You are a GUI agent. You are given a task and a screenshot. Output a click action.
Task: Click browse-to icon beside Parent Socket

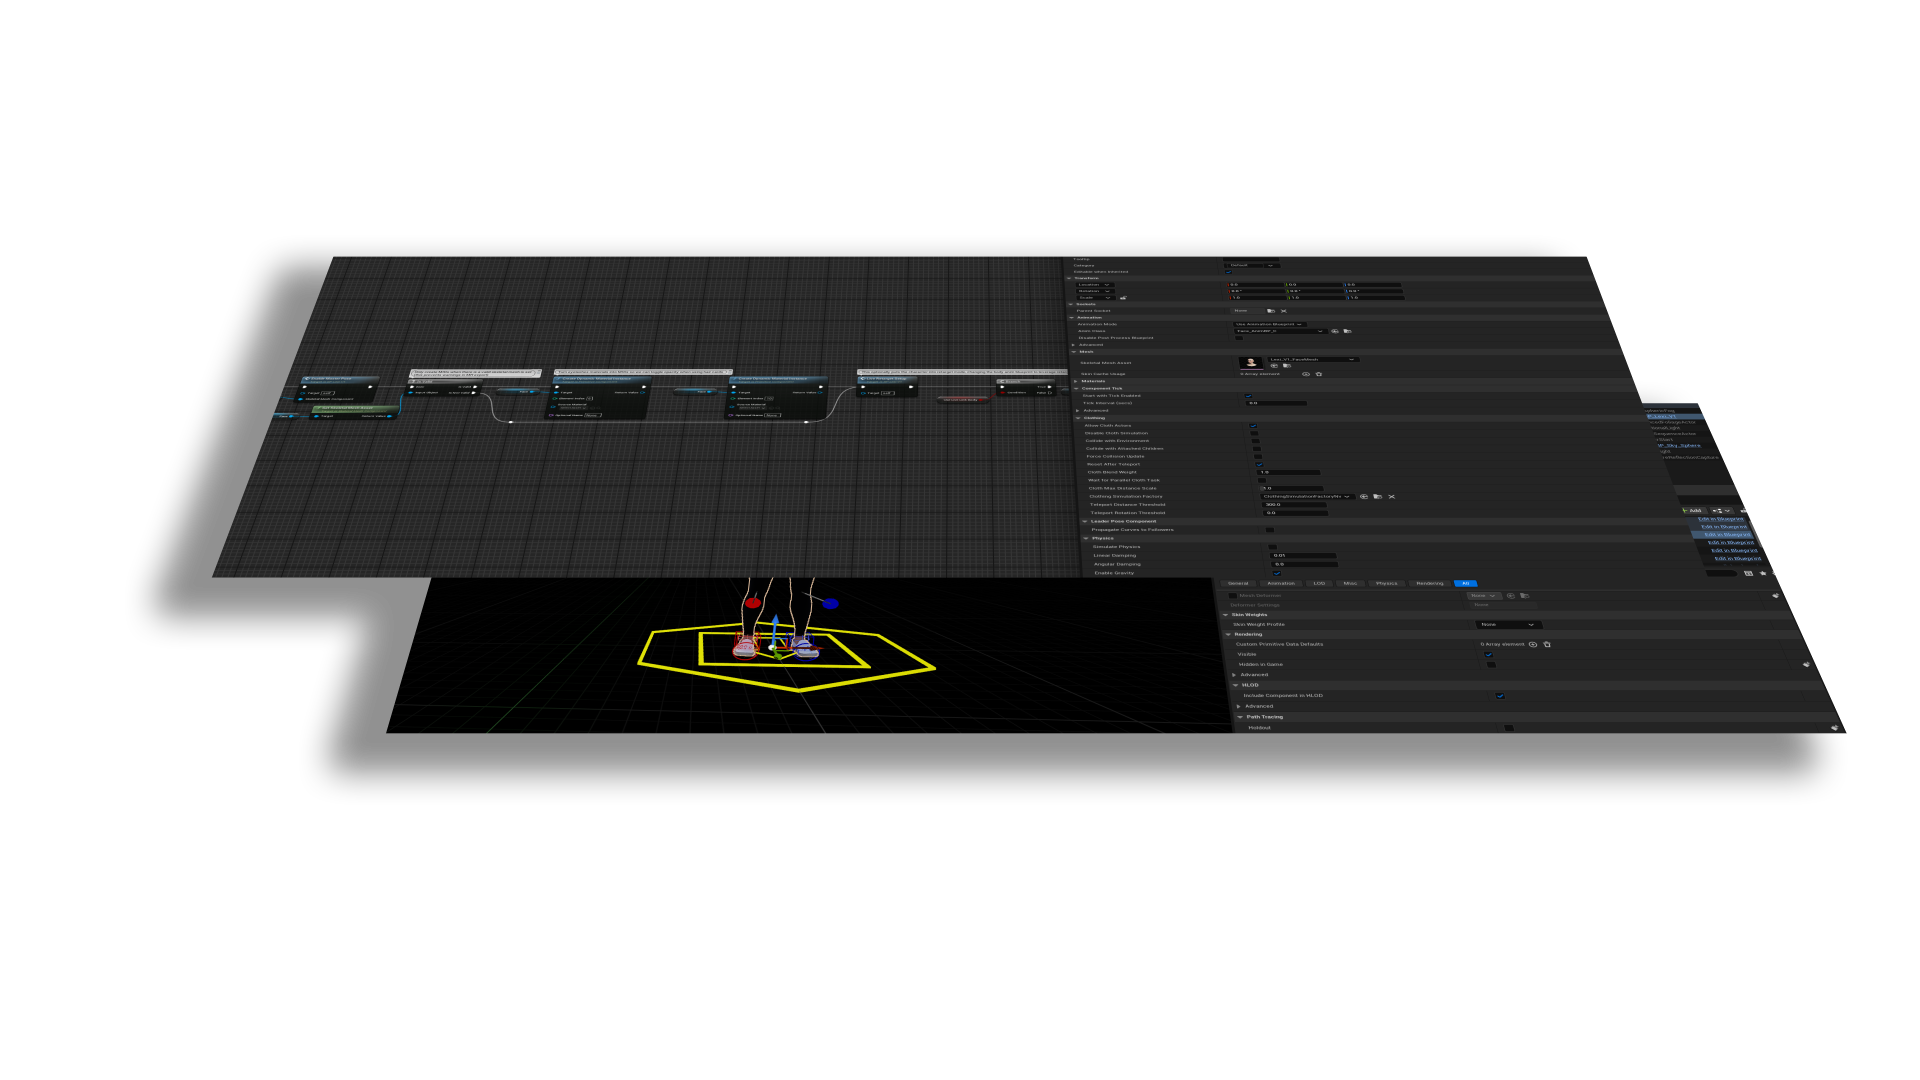click(x=1271, y=311)
